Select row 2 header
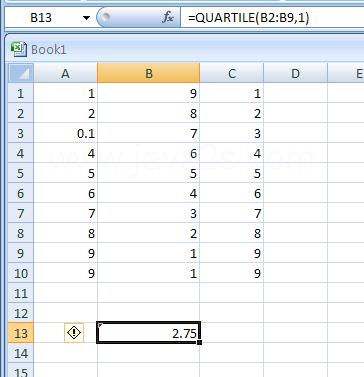 [21, 113]
